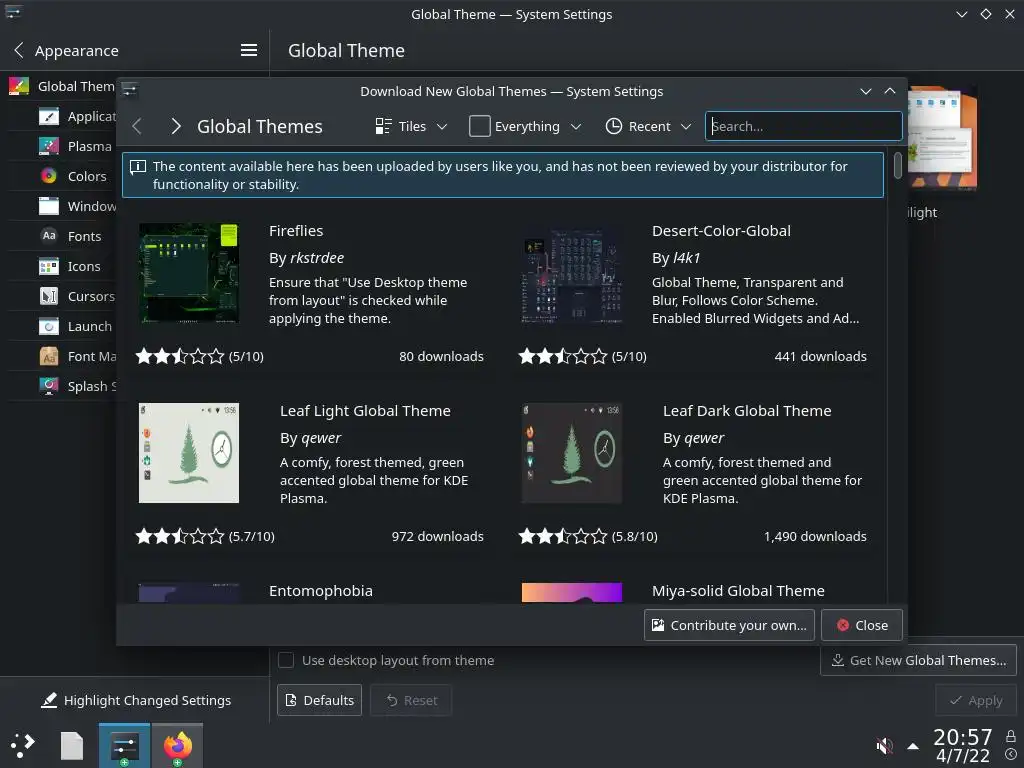Click the Reset button
1024x768 pixels.
click(x=411, y=700)
